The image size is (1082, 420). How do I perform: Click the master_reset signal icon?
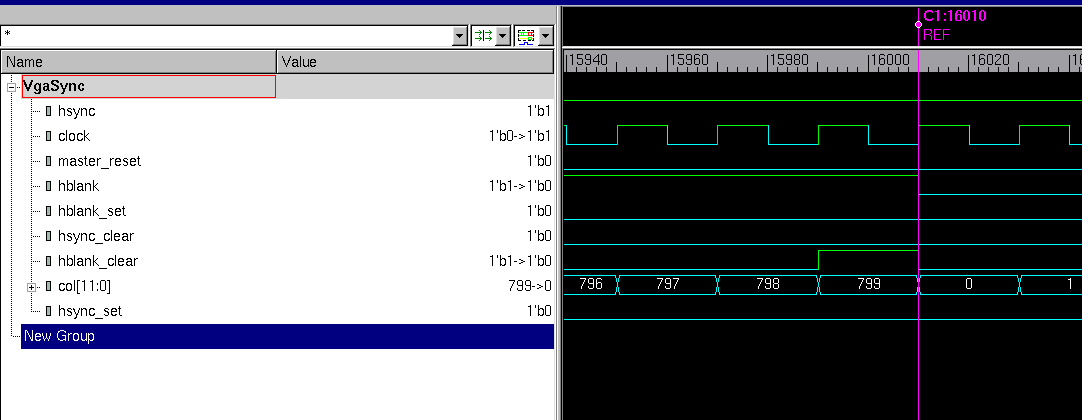point(48,161)
